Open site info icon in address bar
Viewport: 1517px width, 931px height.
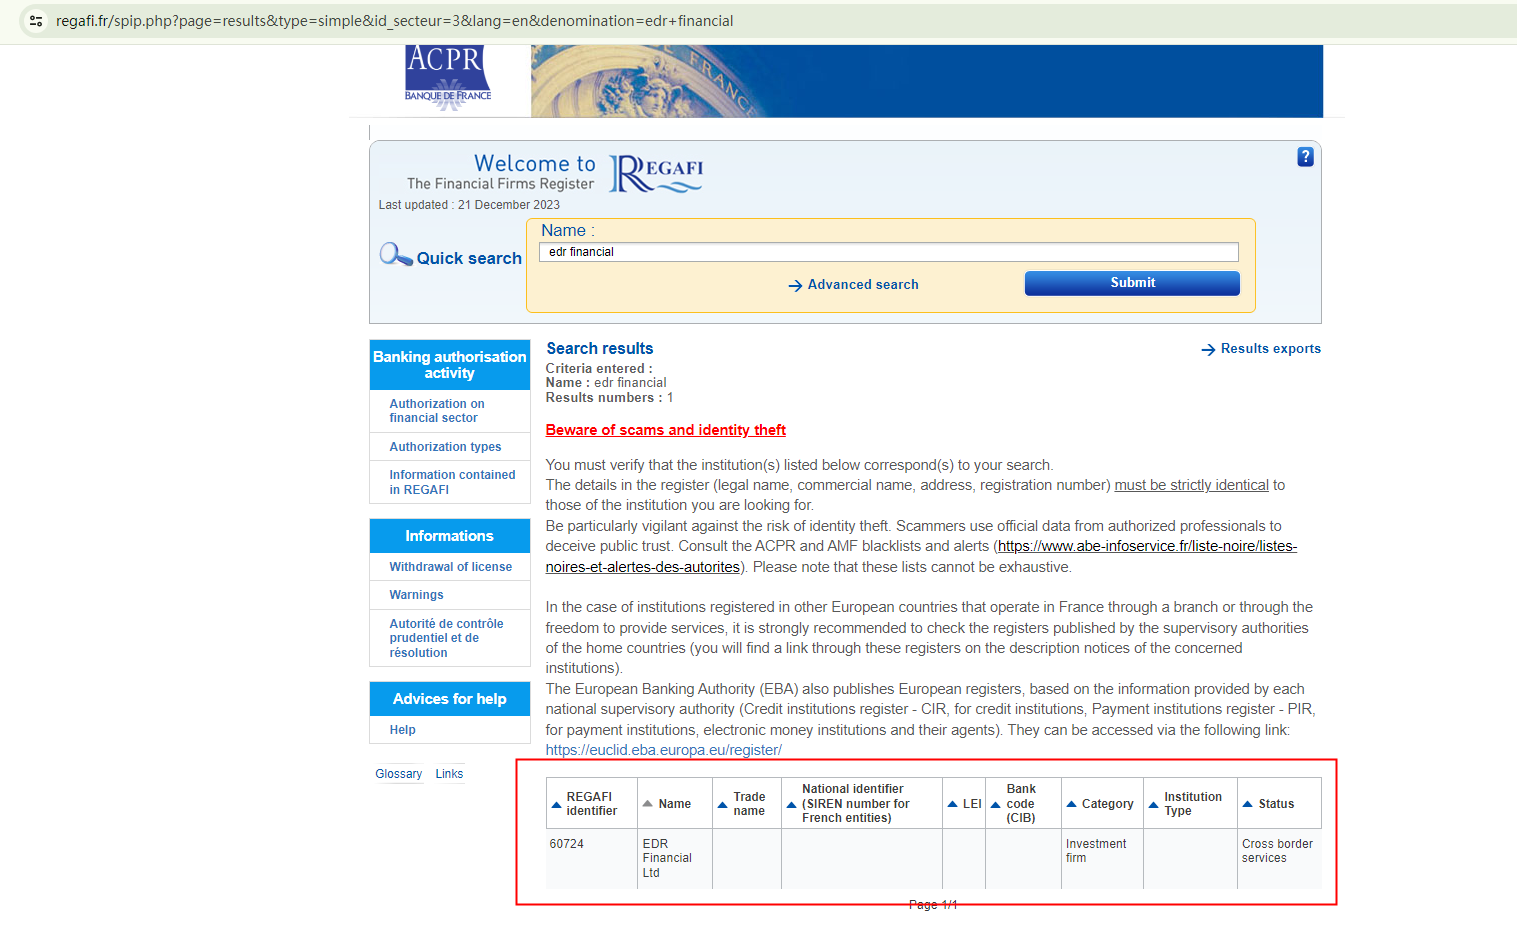click(36, 21)
